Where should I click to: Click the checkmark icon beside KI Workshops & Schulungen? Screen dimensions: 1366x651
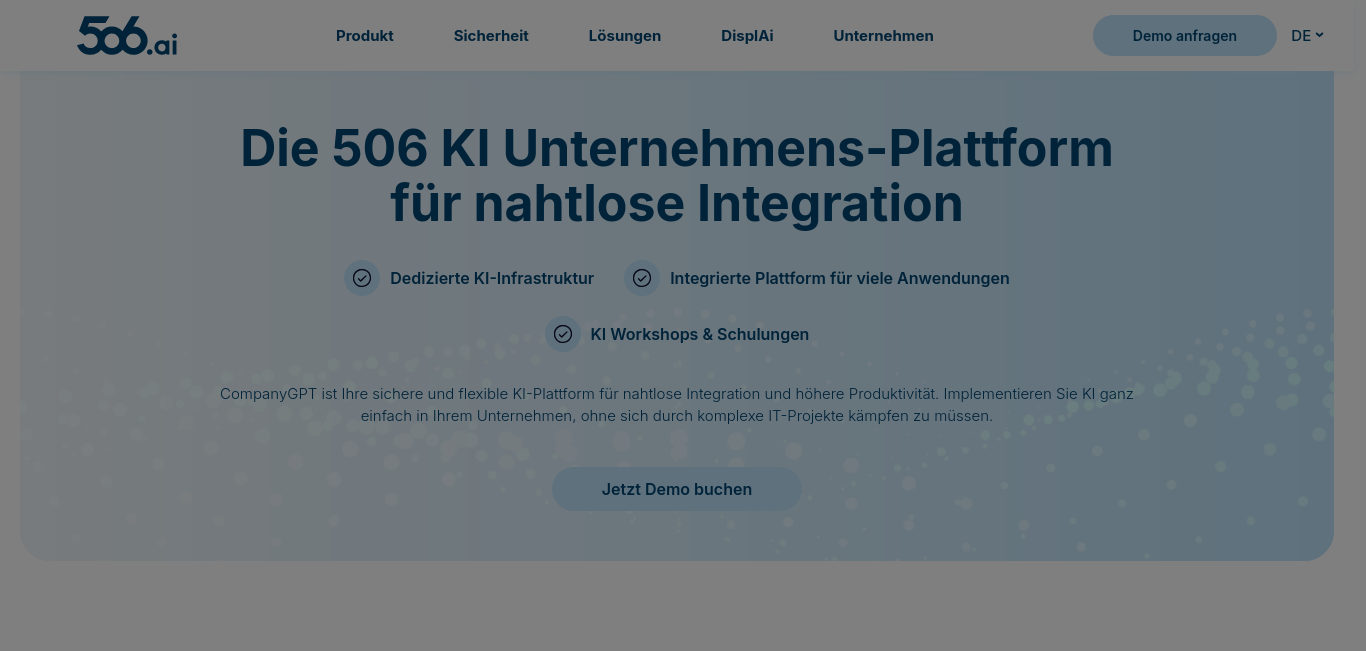[563, 334]
